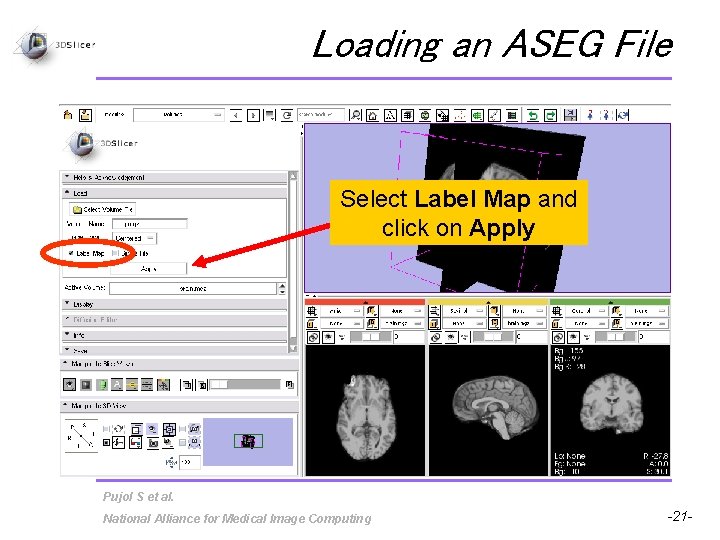
Task: Click the module panel vertical scrollbar
Action: [x=293, y=262]
